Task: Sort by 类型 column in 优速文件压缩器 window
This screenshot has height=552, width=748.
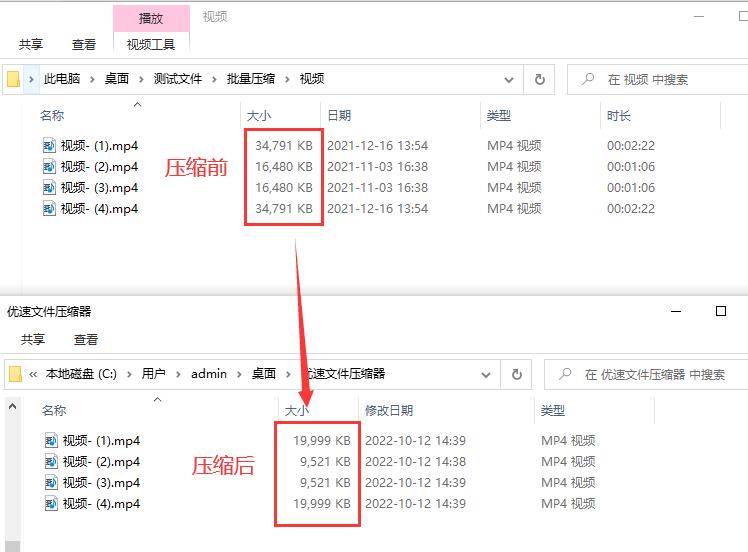Action: [x=553, y=410]
